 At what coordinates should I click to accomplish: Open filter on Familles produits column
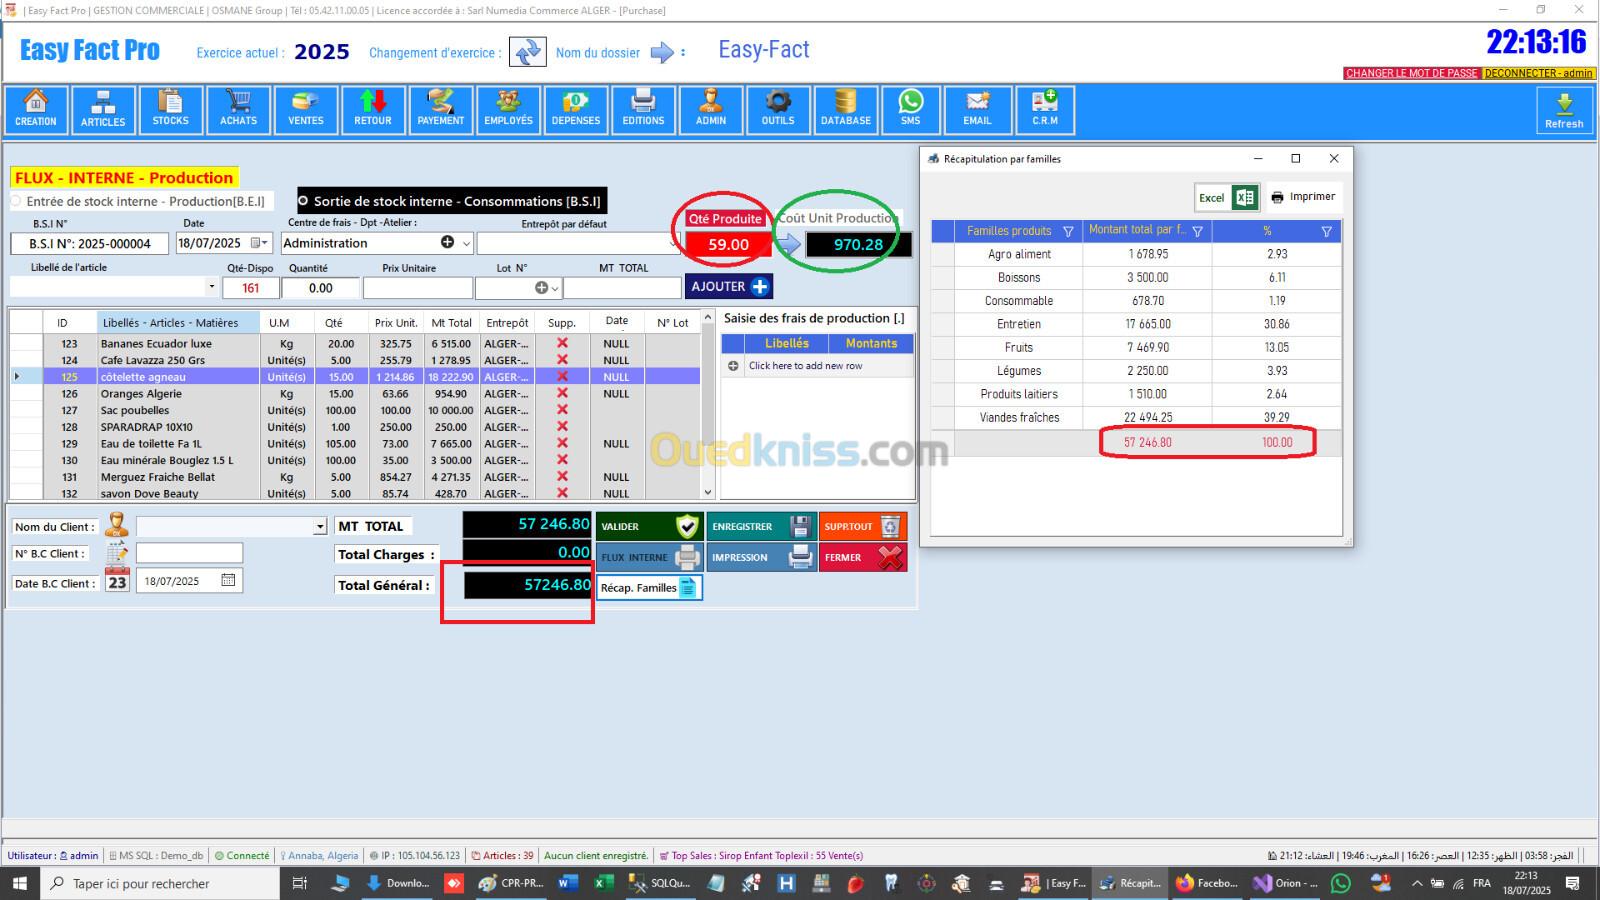click(x=1068, y=231)
